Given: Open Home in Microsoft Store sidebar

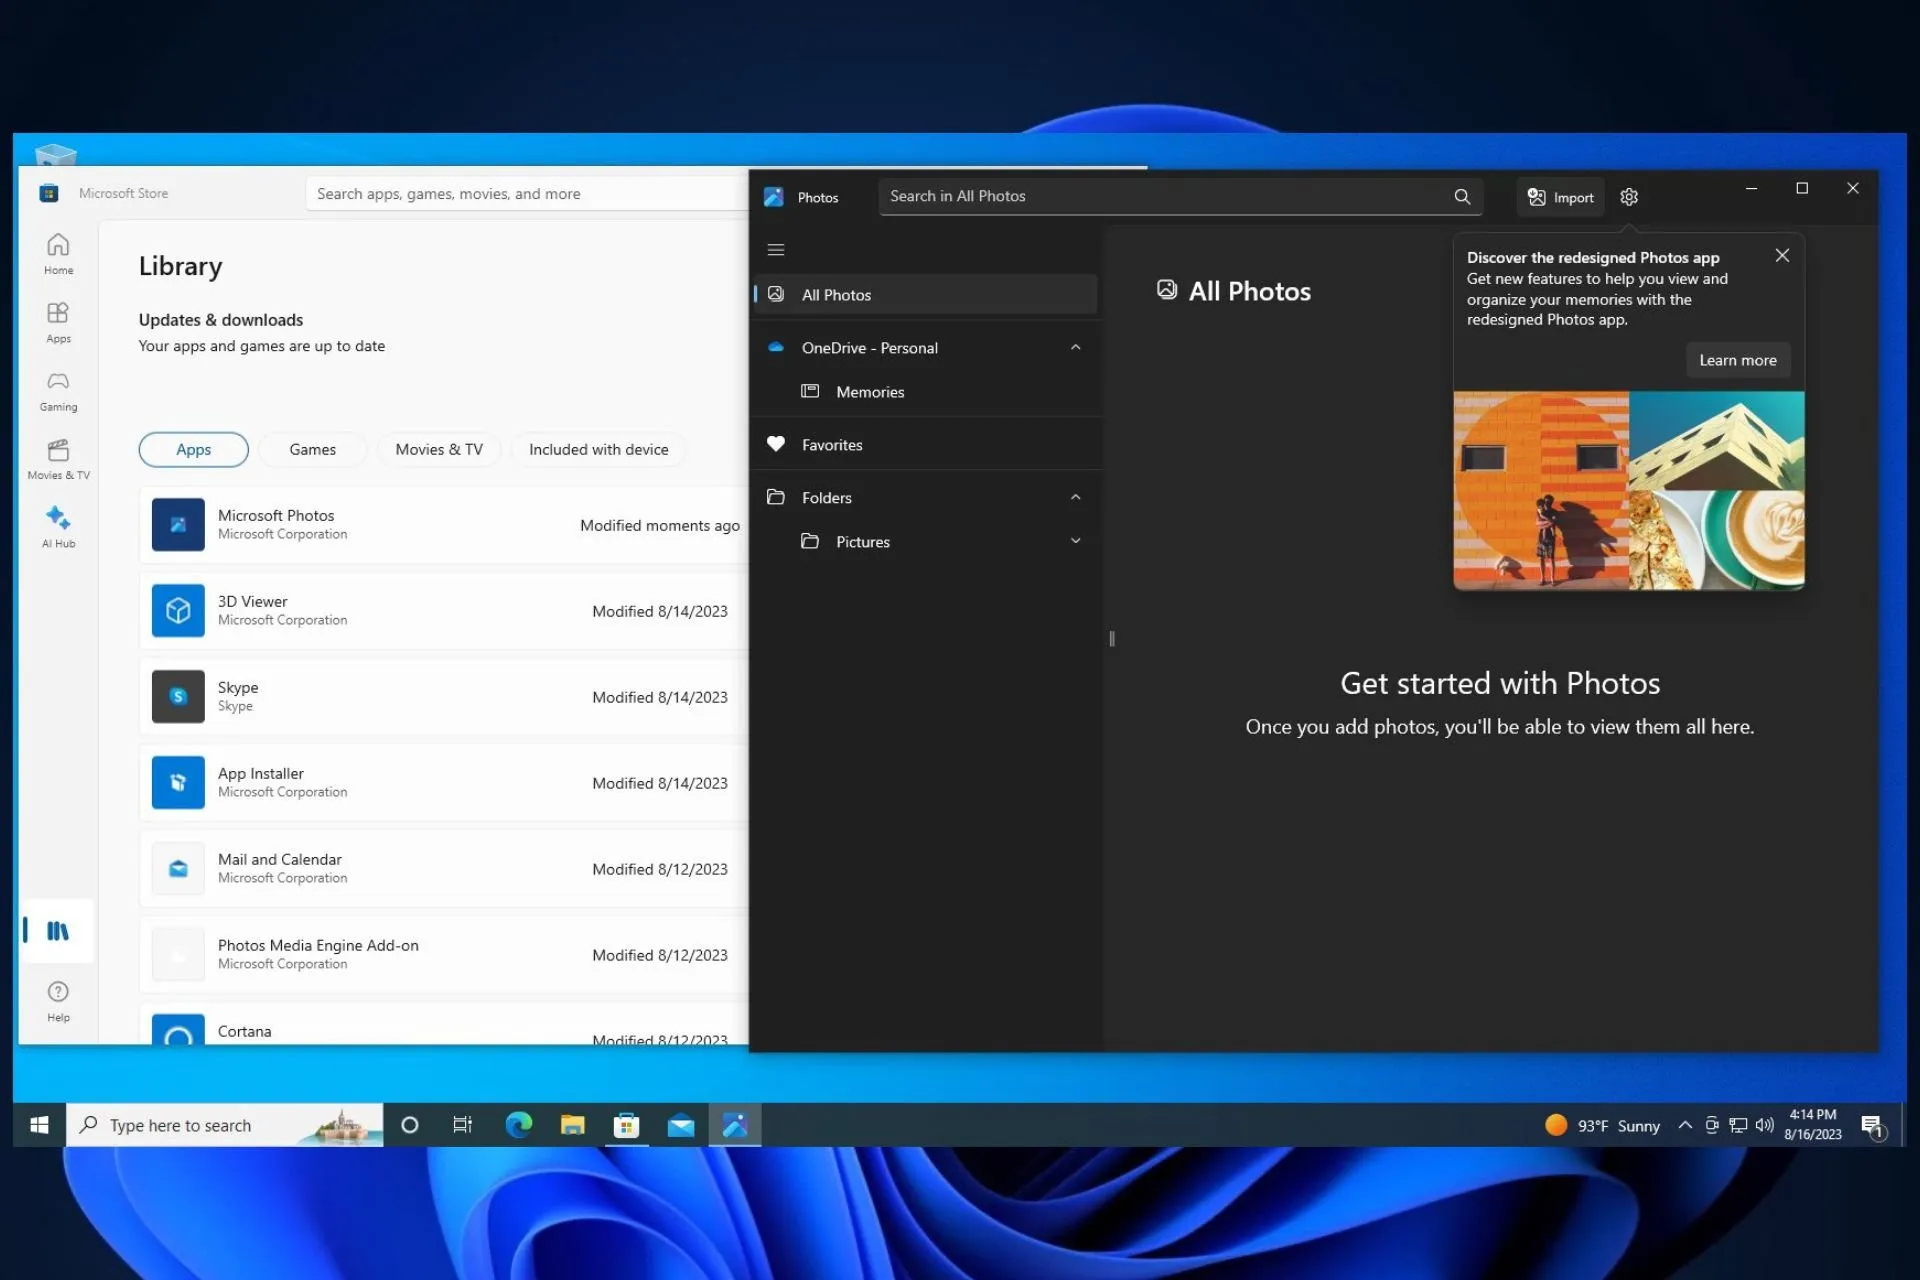Looking at the screenshot, I should coord(58,254).
